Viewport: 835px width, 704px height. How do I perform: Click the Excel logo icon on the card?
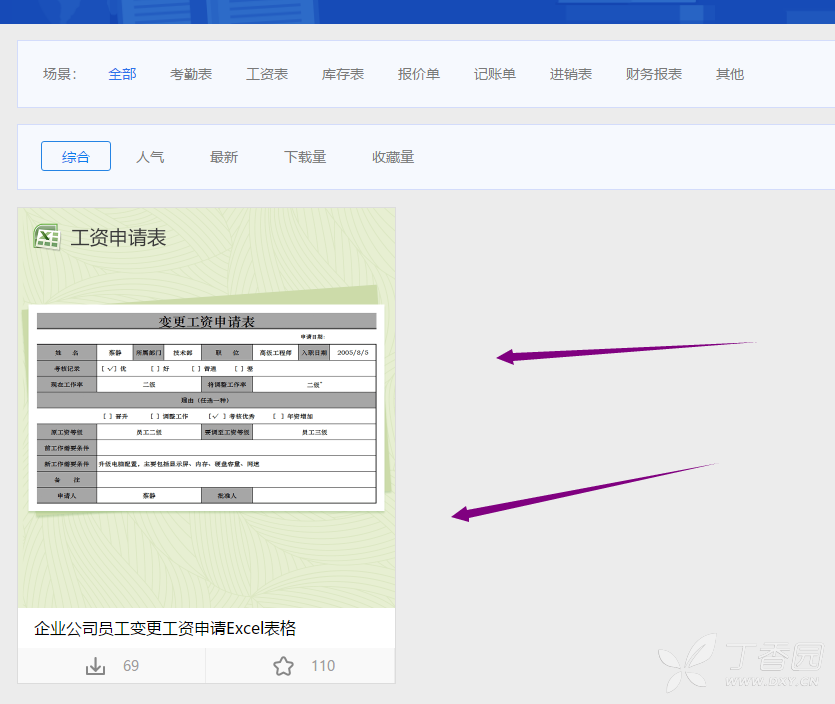47,237
